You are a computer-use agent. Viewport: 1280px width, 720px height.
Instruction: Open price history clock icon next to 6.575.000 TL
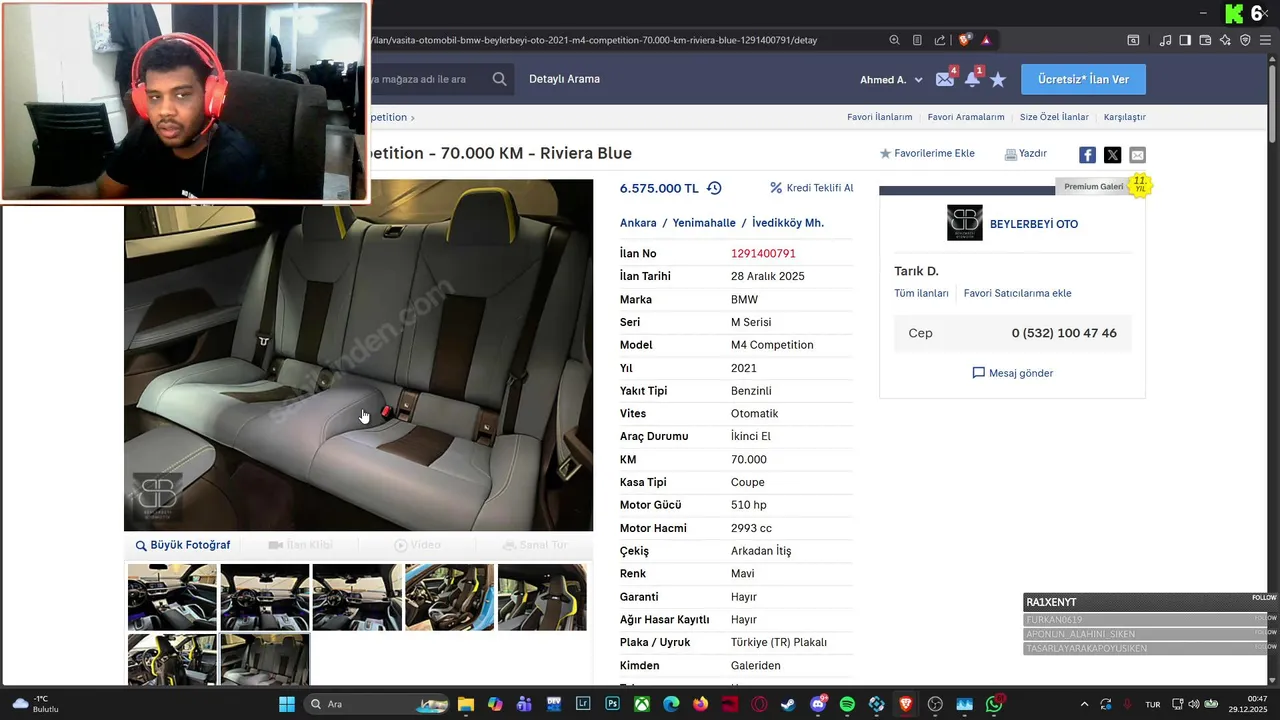click(714, 188)
